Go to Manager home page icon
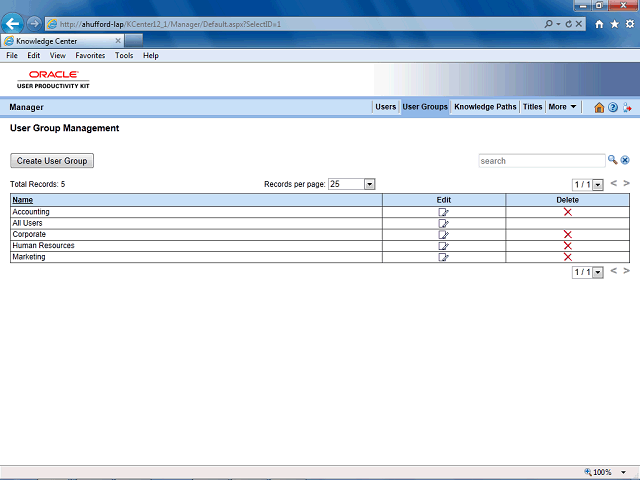The width and height of the screenshot is (640, 480). [599, 107]
